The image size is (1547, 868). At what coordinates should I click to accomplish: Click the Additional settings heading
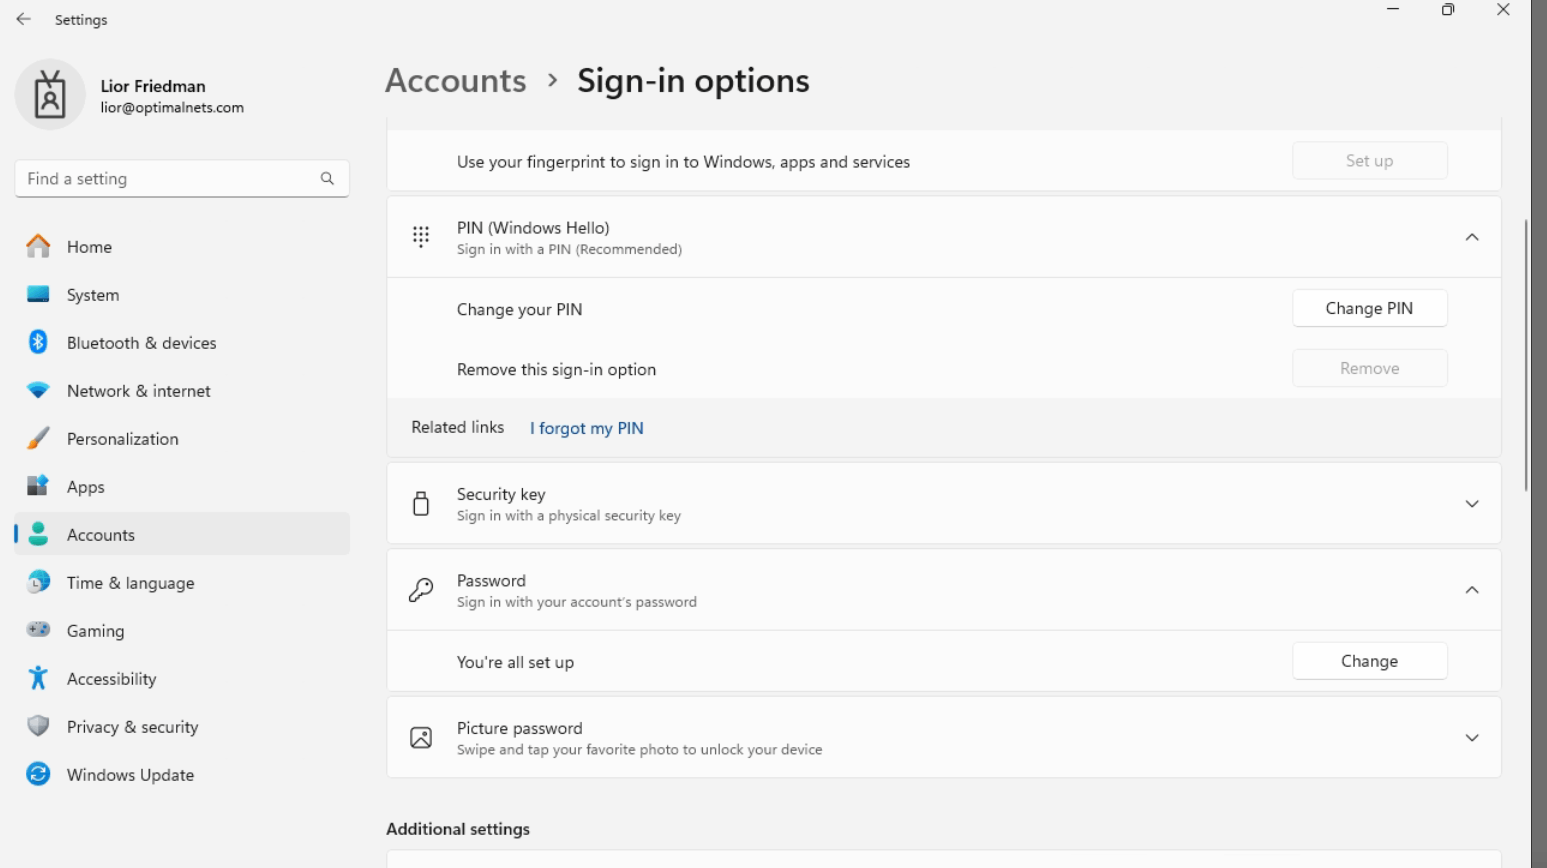point(458,829)
